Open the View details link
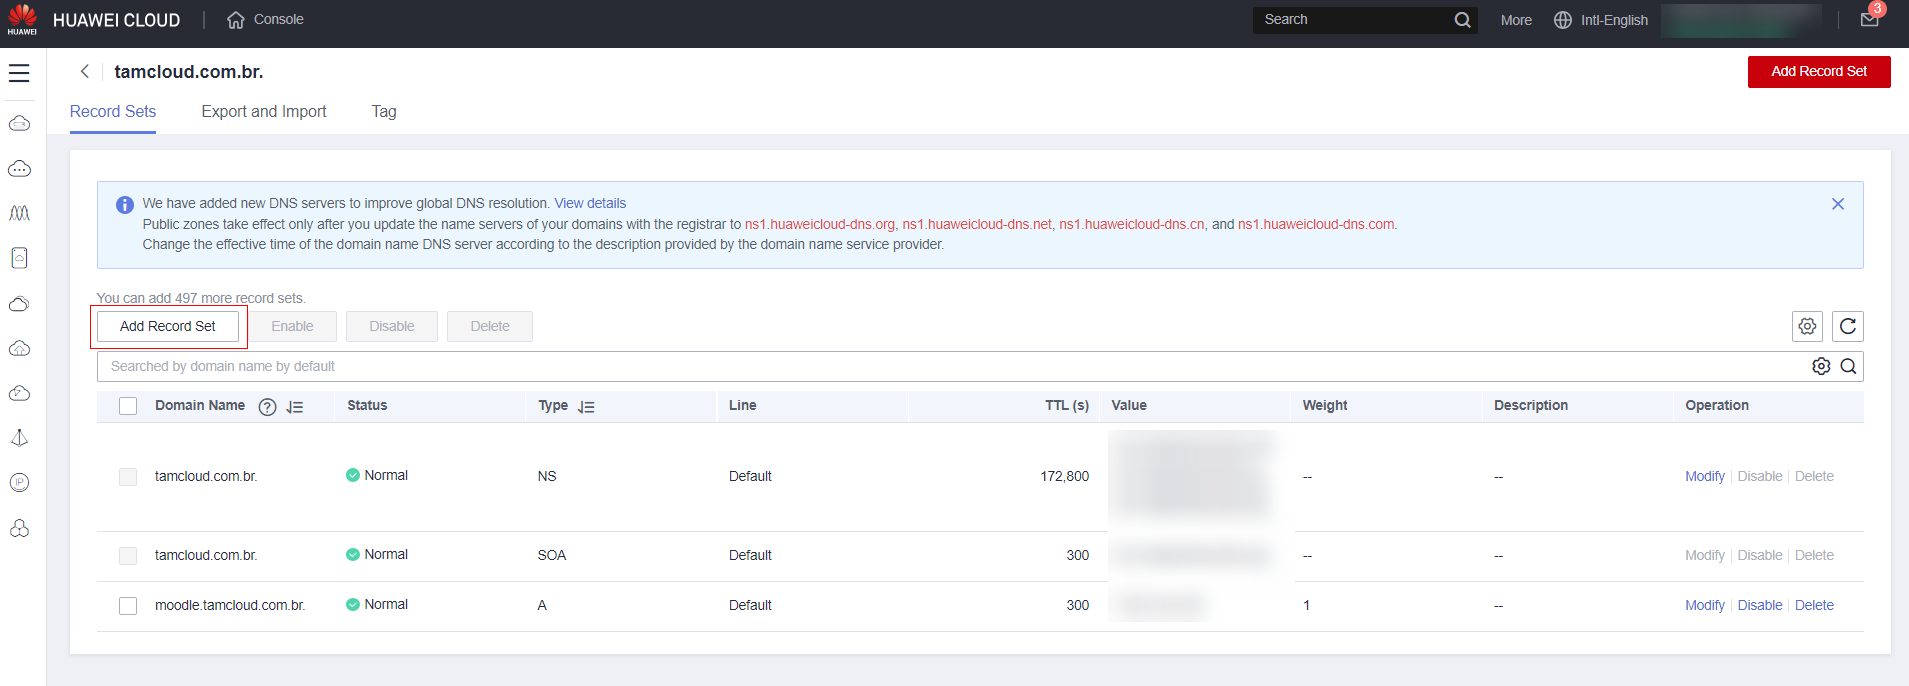 (590, 203)
